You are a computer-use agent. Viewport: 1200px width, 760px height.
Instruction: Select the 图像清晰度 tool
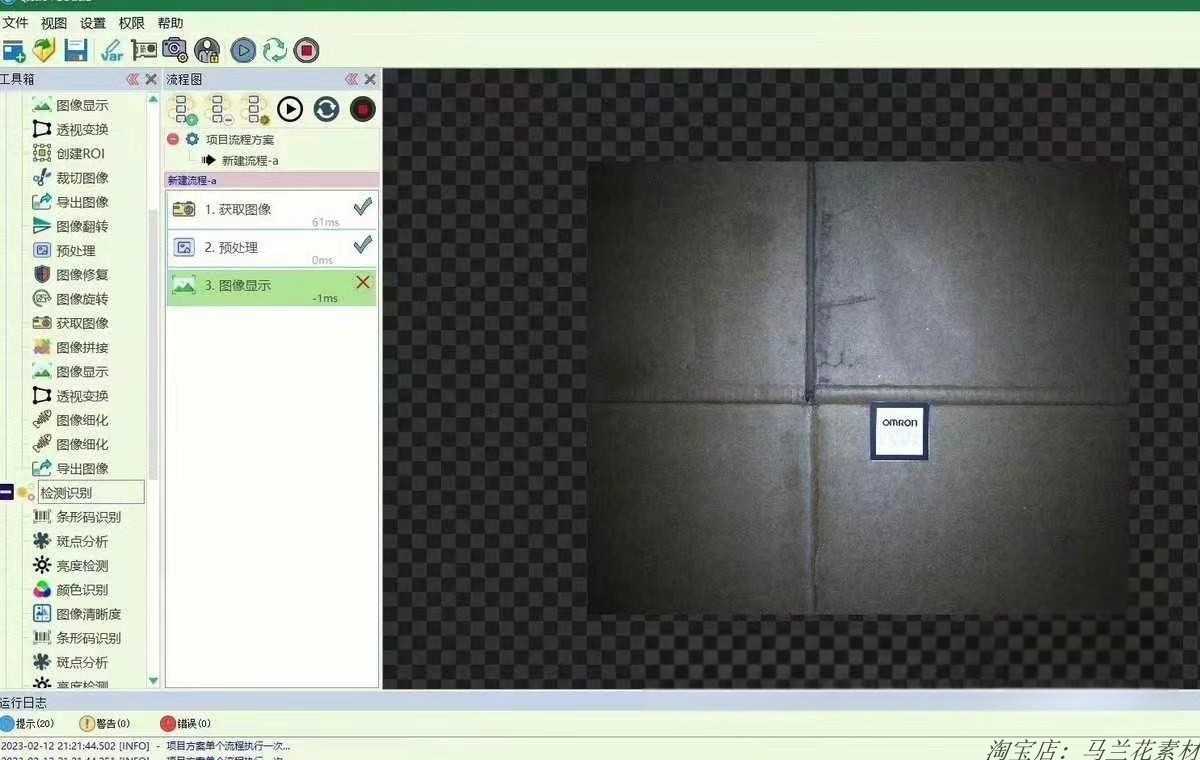tap(77, 614)
